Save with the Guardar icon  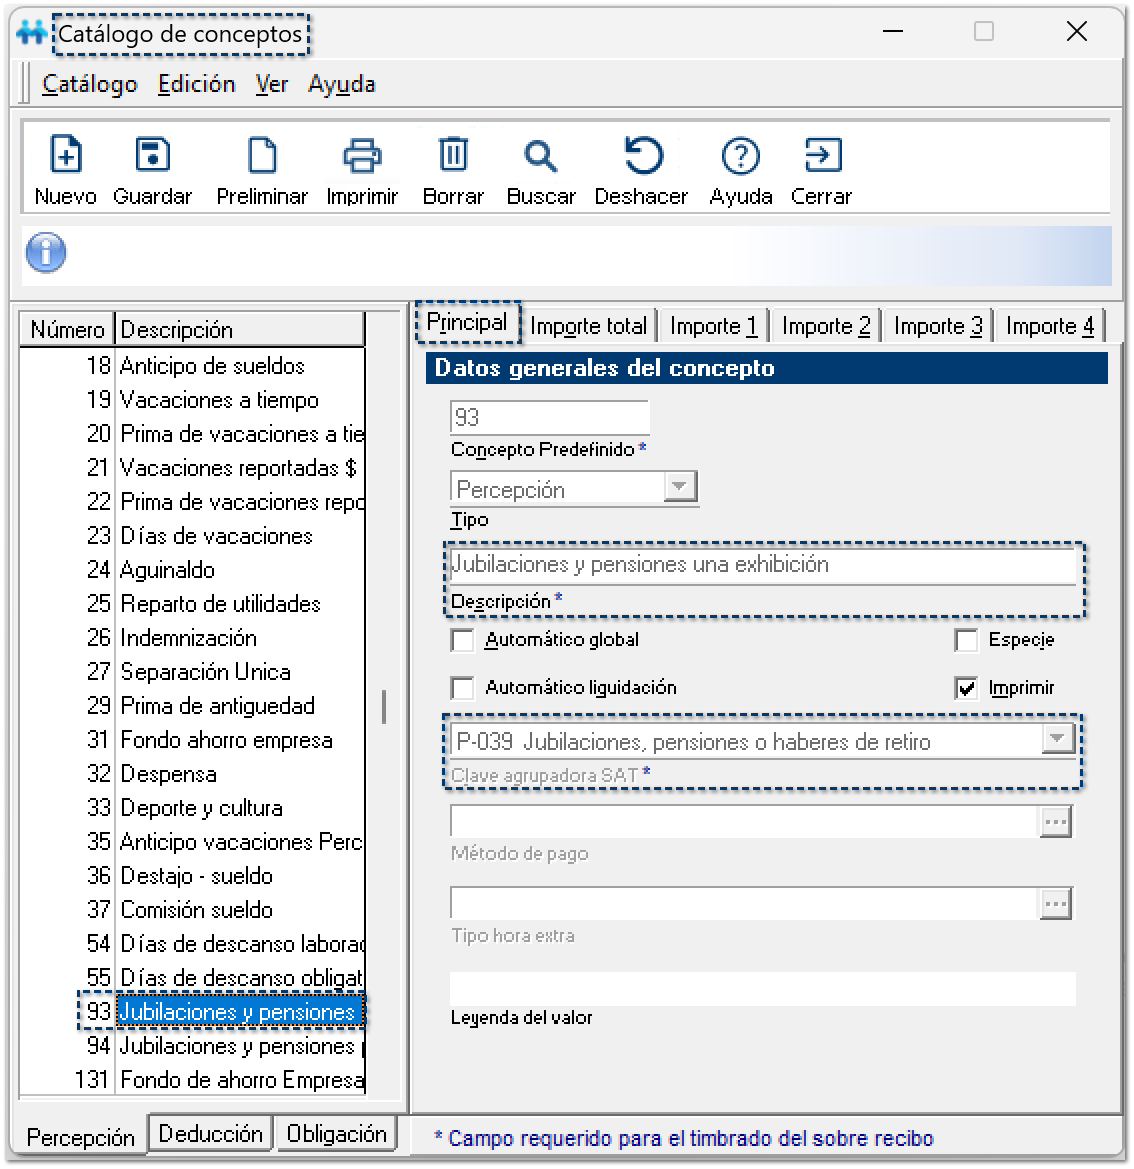(152, 156)
